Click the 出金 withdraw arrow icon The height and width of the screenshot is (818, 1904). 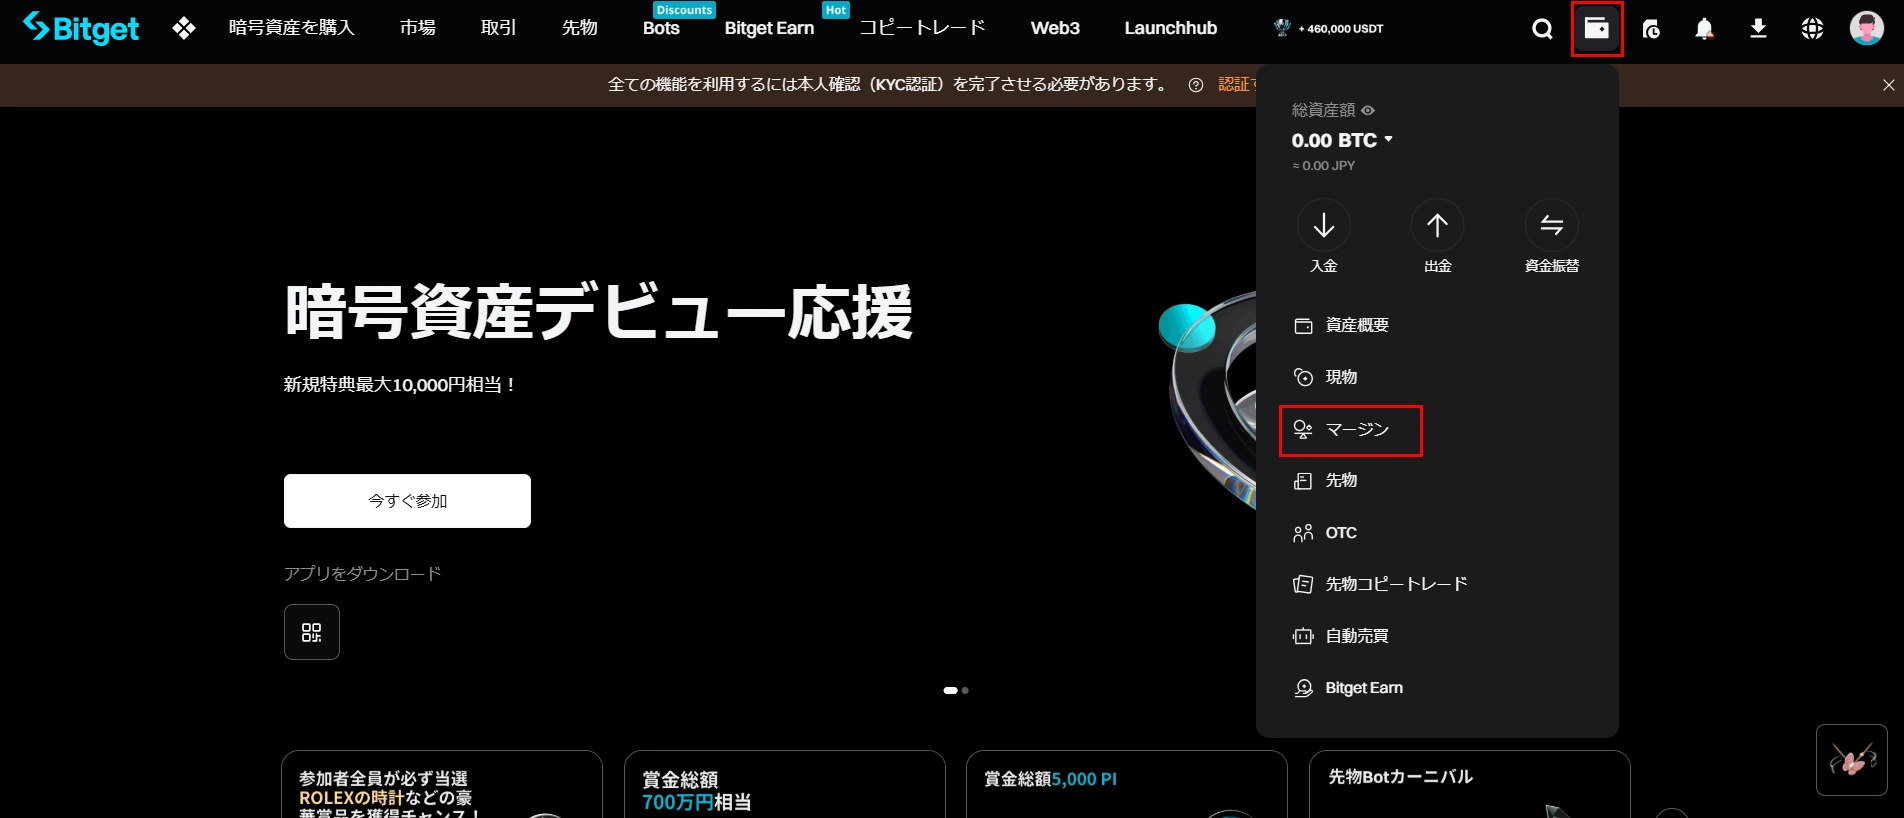(x=1437, y=226)
